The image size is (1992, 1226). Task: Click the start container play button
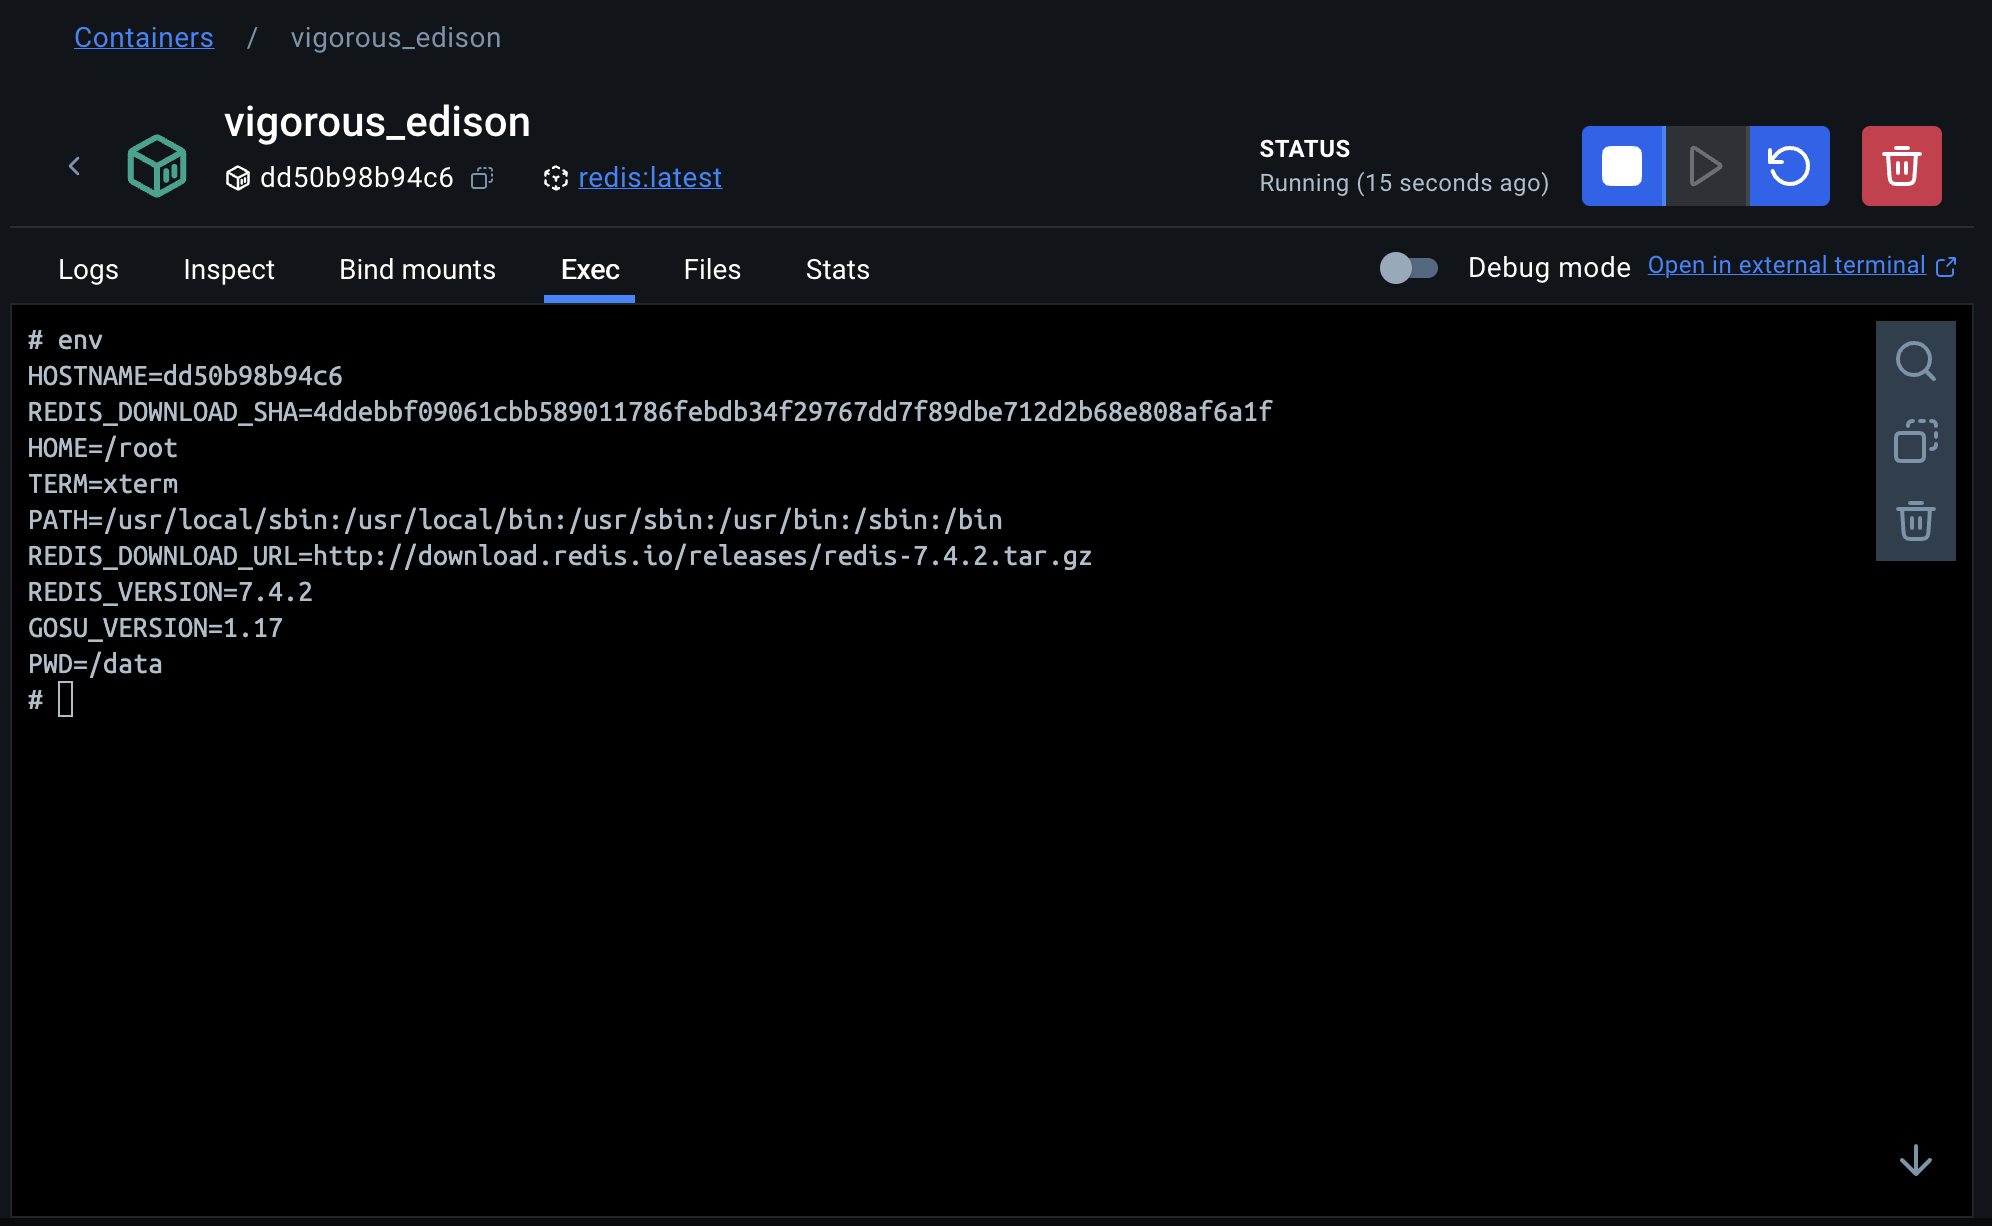point(1705,166)
